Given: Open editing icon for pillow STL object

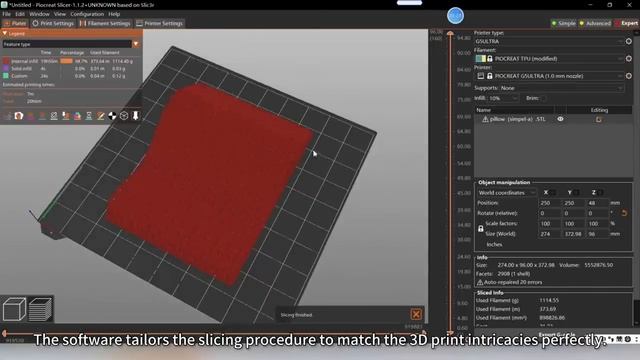Looking at the screenshot, I should [x=599, y=119].
